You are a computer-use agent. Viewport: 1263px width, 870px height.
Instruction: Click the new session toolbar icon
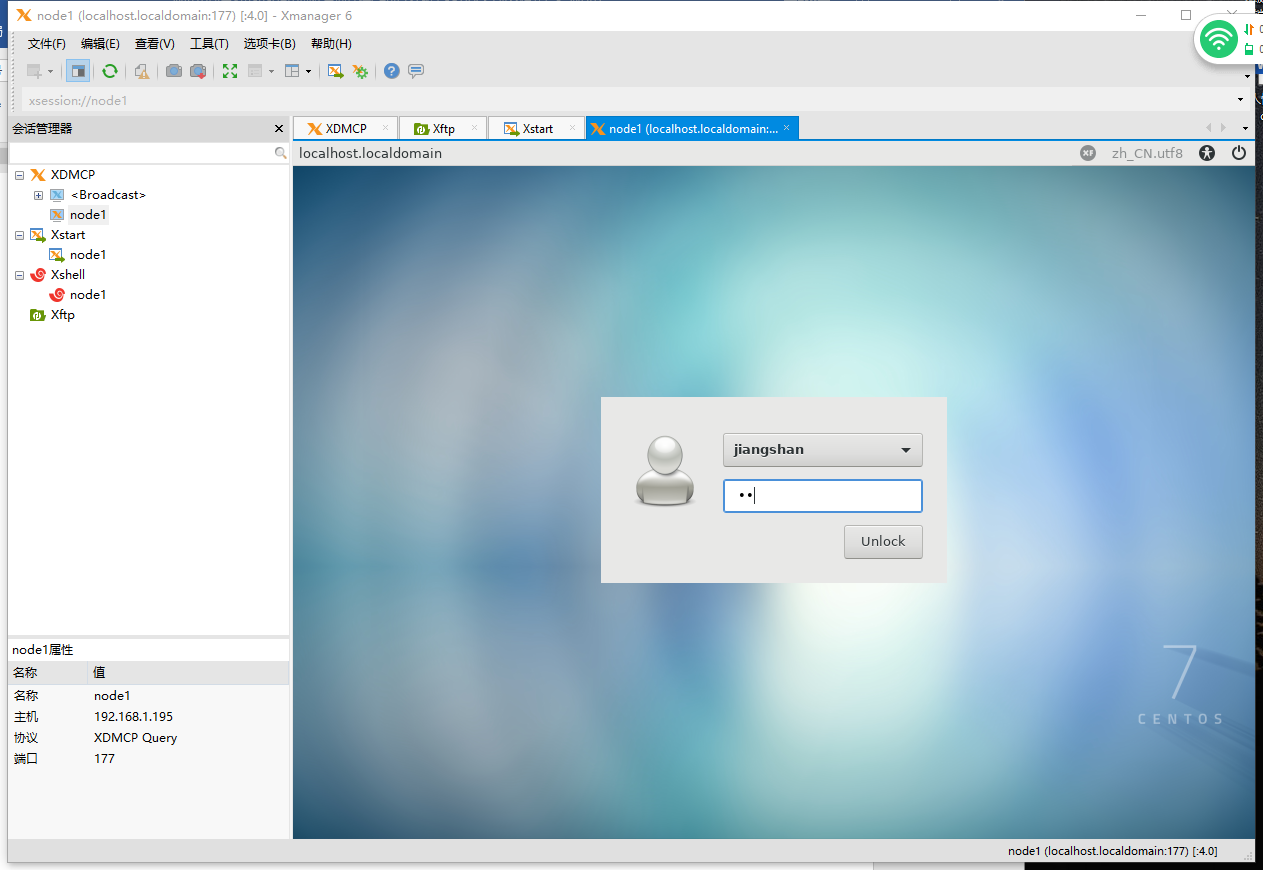coord(34,71)
